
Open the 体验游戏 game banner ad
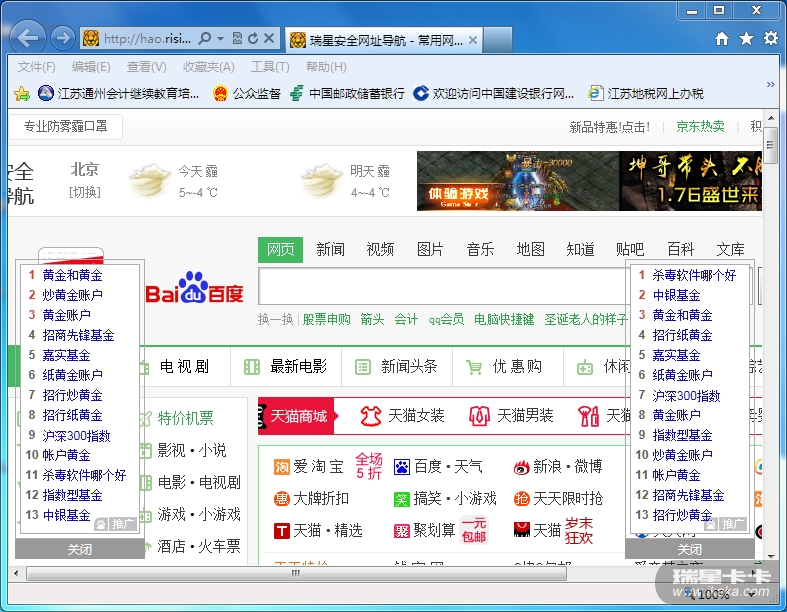tap(517, 181)
